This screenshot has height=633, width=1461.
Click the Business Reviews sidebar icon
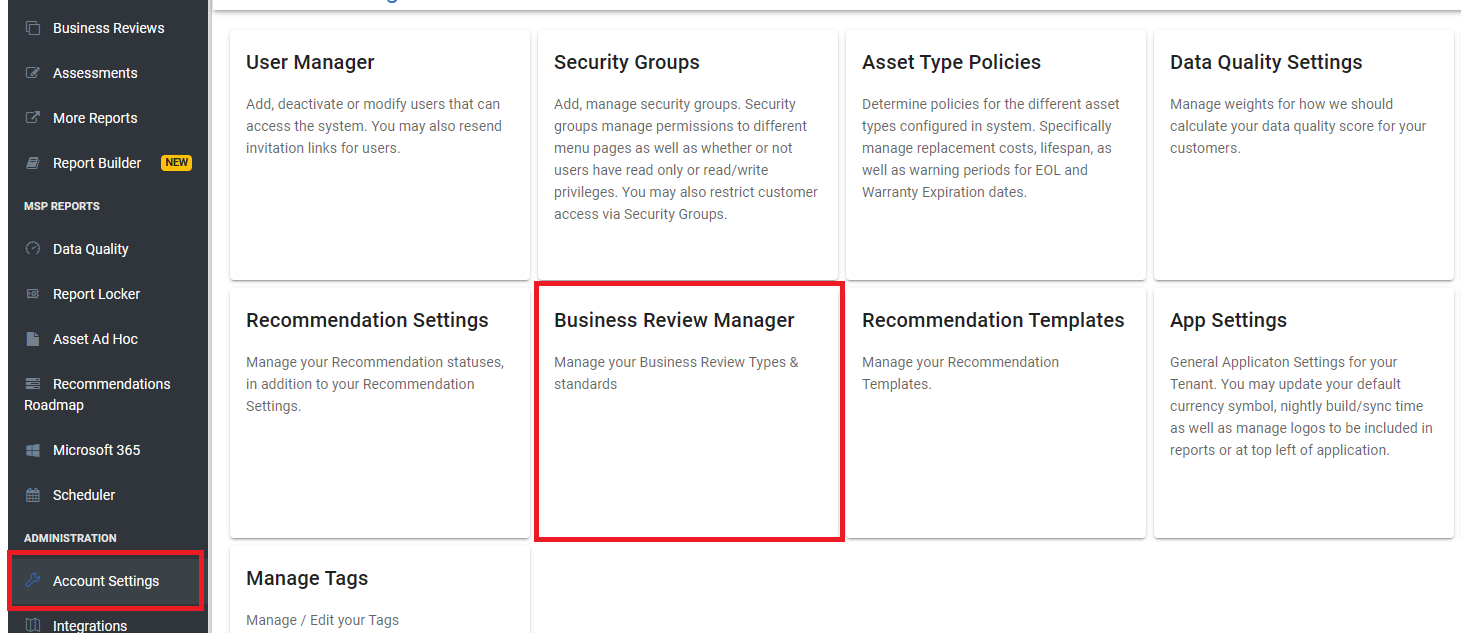click(33, 28)
